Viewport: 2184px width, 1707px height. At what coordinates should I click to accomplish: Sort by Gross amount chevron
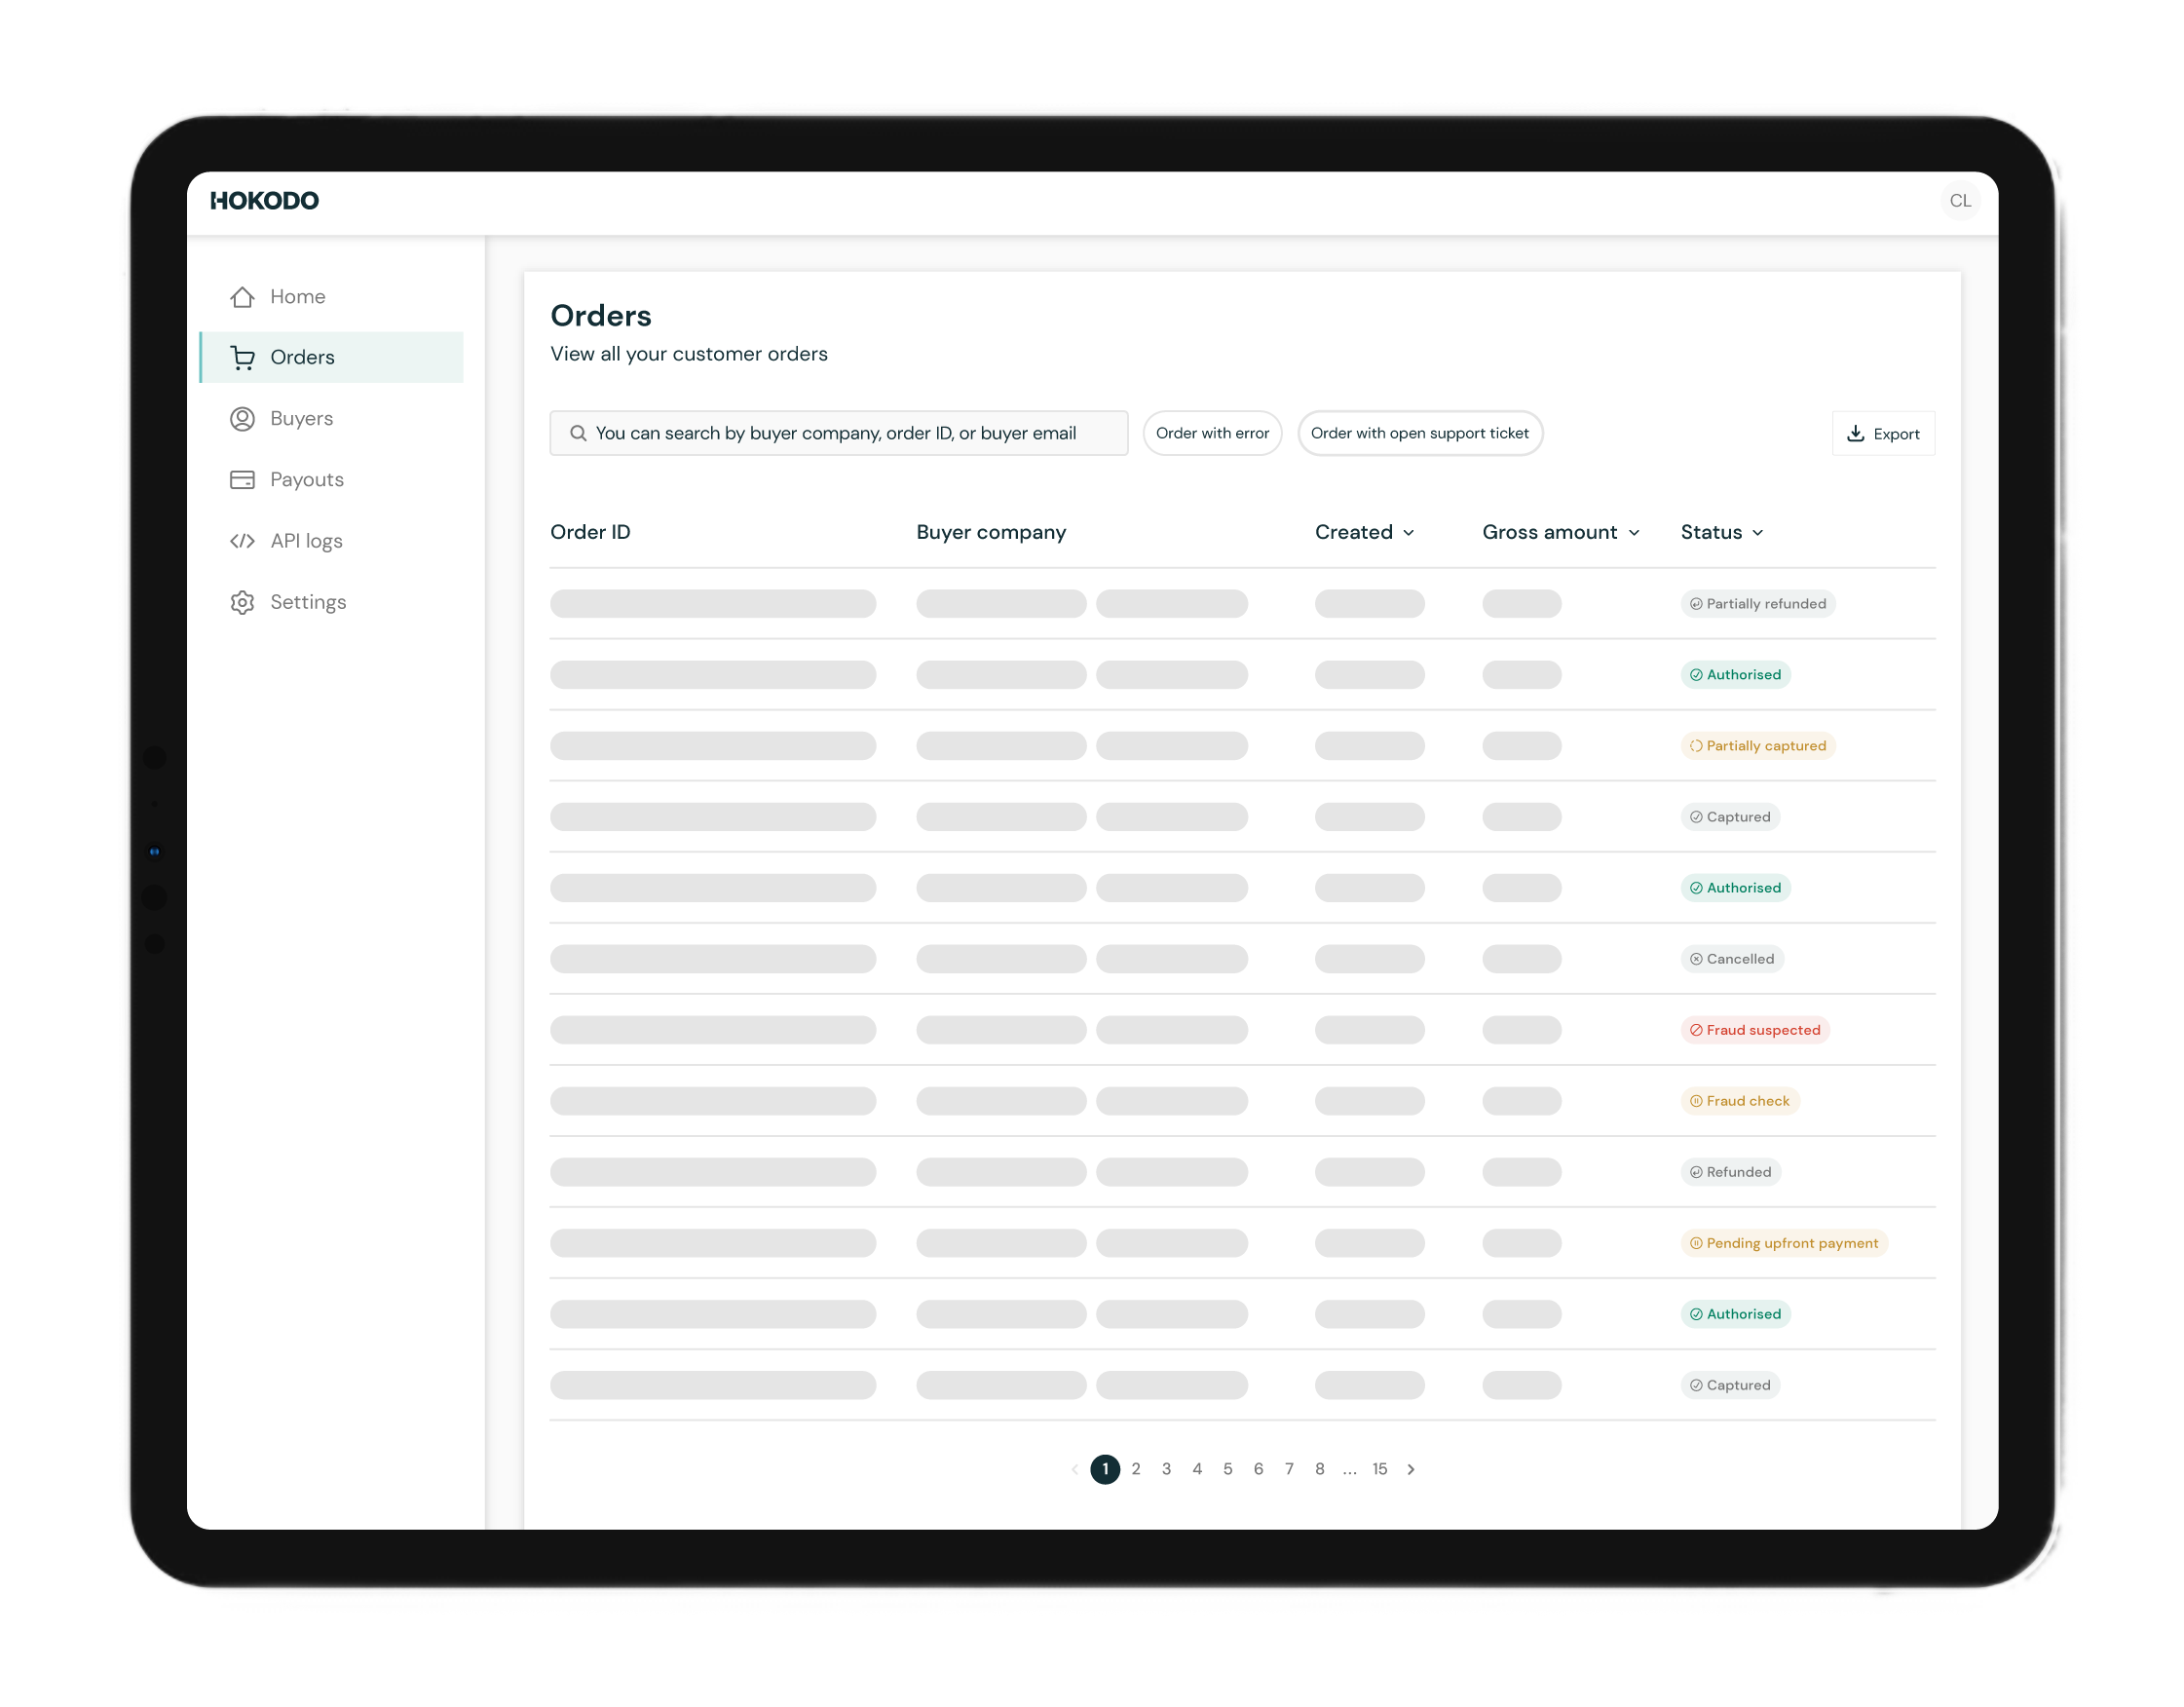(1634, 533)
